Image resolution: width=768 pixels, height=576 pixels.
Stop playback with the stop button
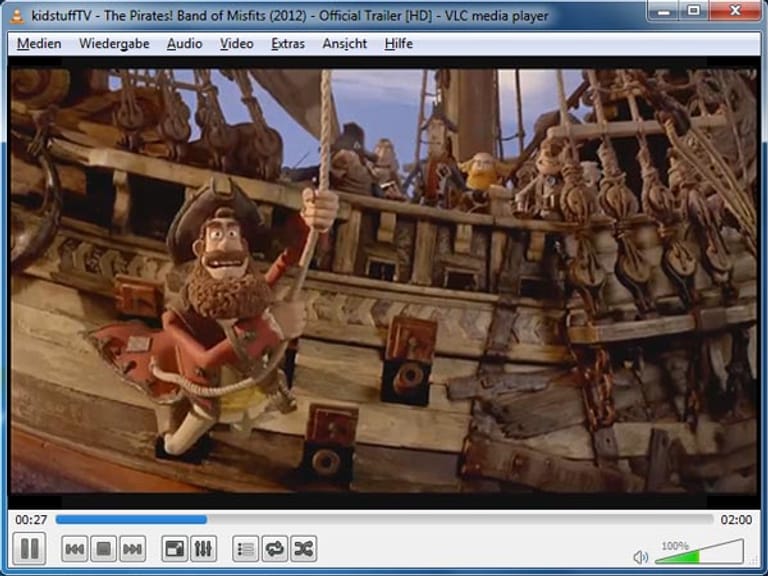click(x=103, y=549)
